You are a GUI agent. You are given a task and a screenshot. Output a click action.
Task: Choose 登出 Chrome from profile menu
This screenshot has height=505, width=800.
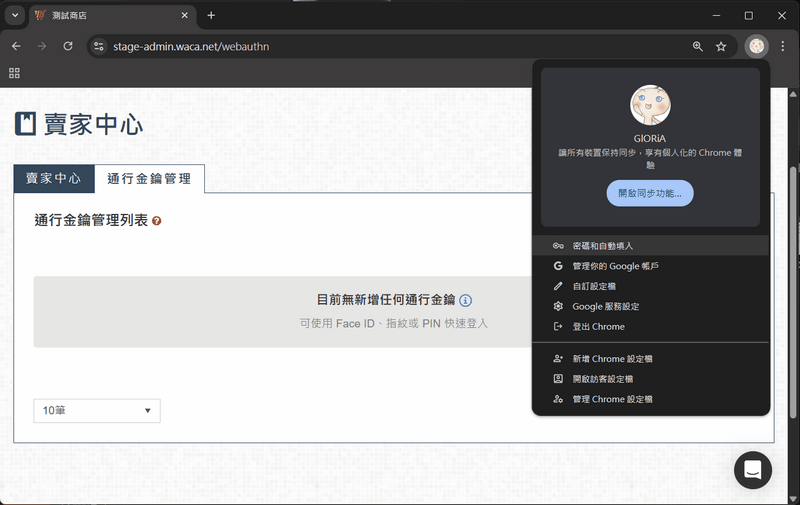598,326
